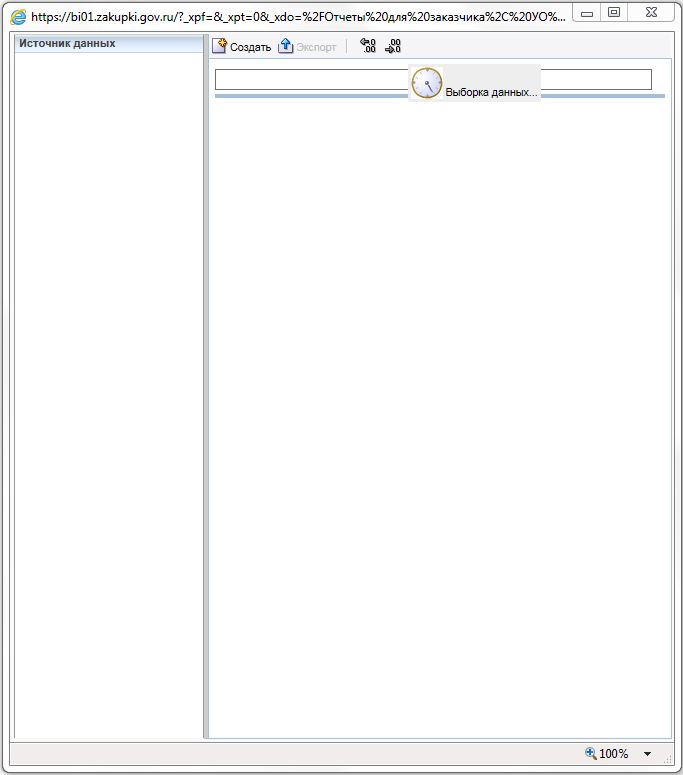Click the Экспорт (Export) toolbar button
The image size is (683, 775).
(x=308, y=47)
